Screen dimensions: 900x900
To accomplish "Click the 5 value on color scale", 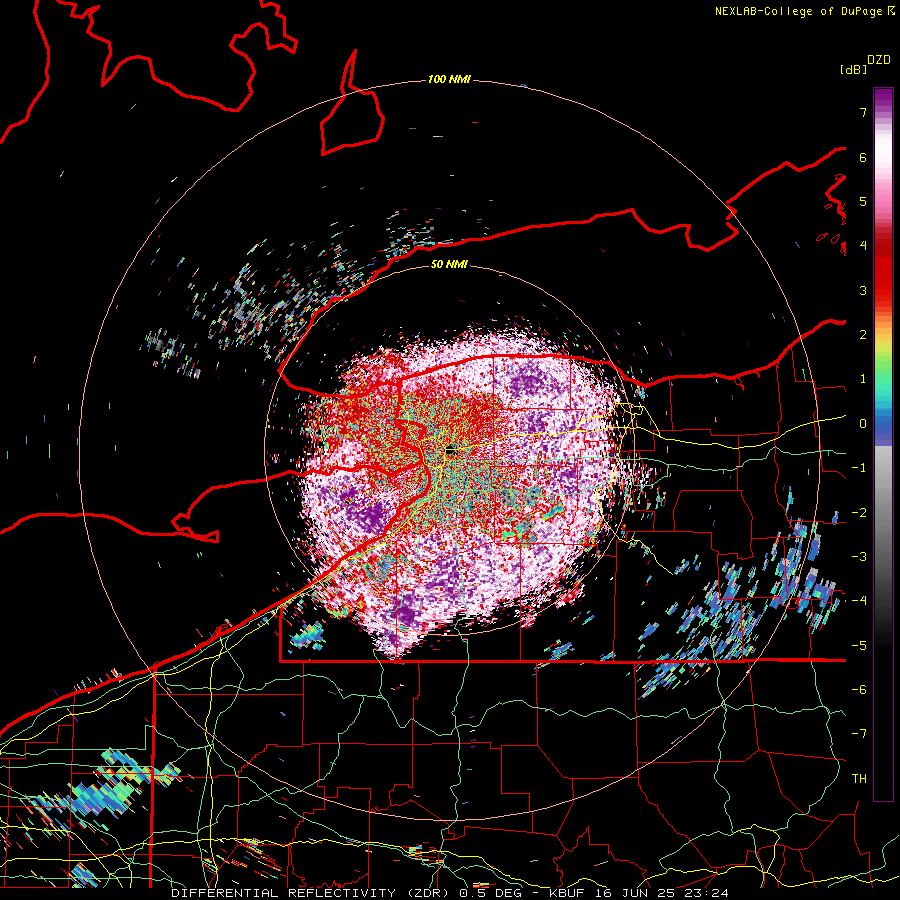I will (863, 201).
